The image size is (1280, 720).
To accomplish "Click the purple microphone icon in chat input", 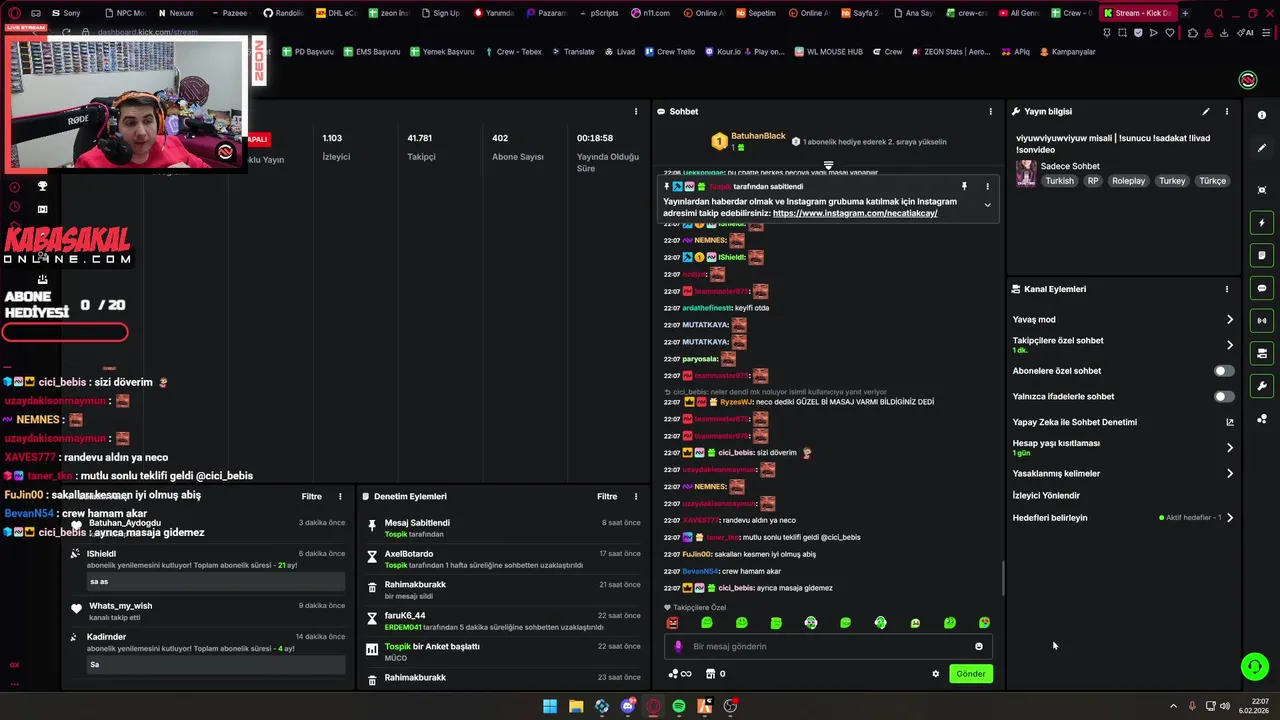I will [678, 646].
